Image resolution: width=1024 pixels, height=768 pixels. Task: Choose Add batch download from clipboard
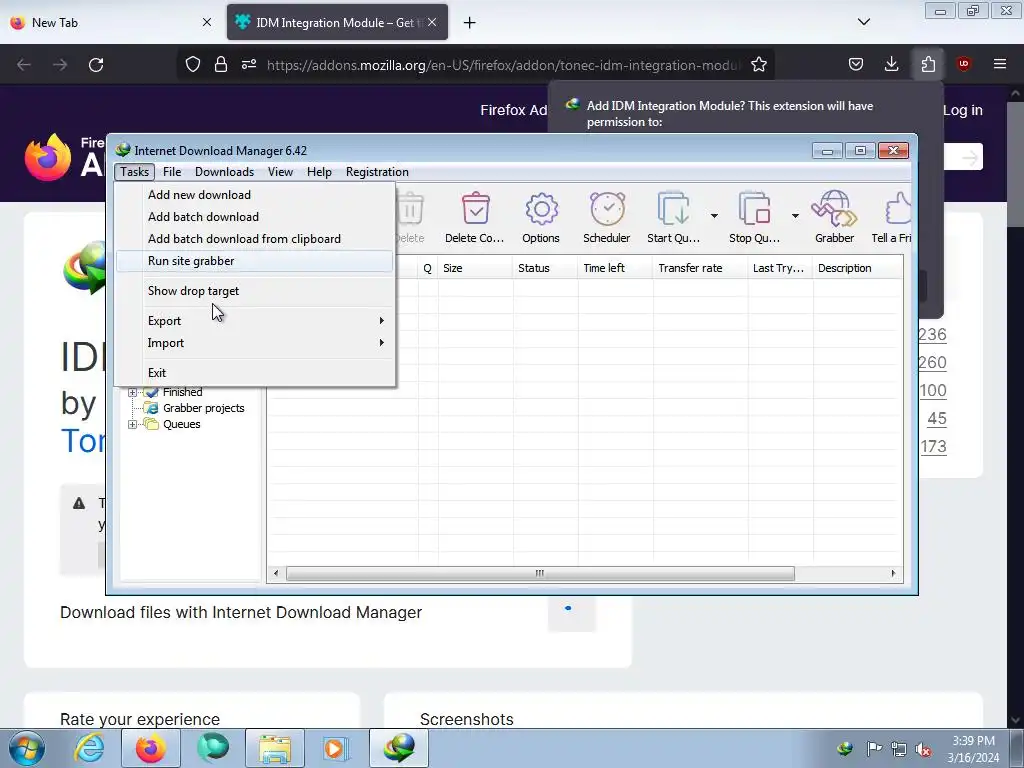click(x=255, y=239)
